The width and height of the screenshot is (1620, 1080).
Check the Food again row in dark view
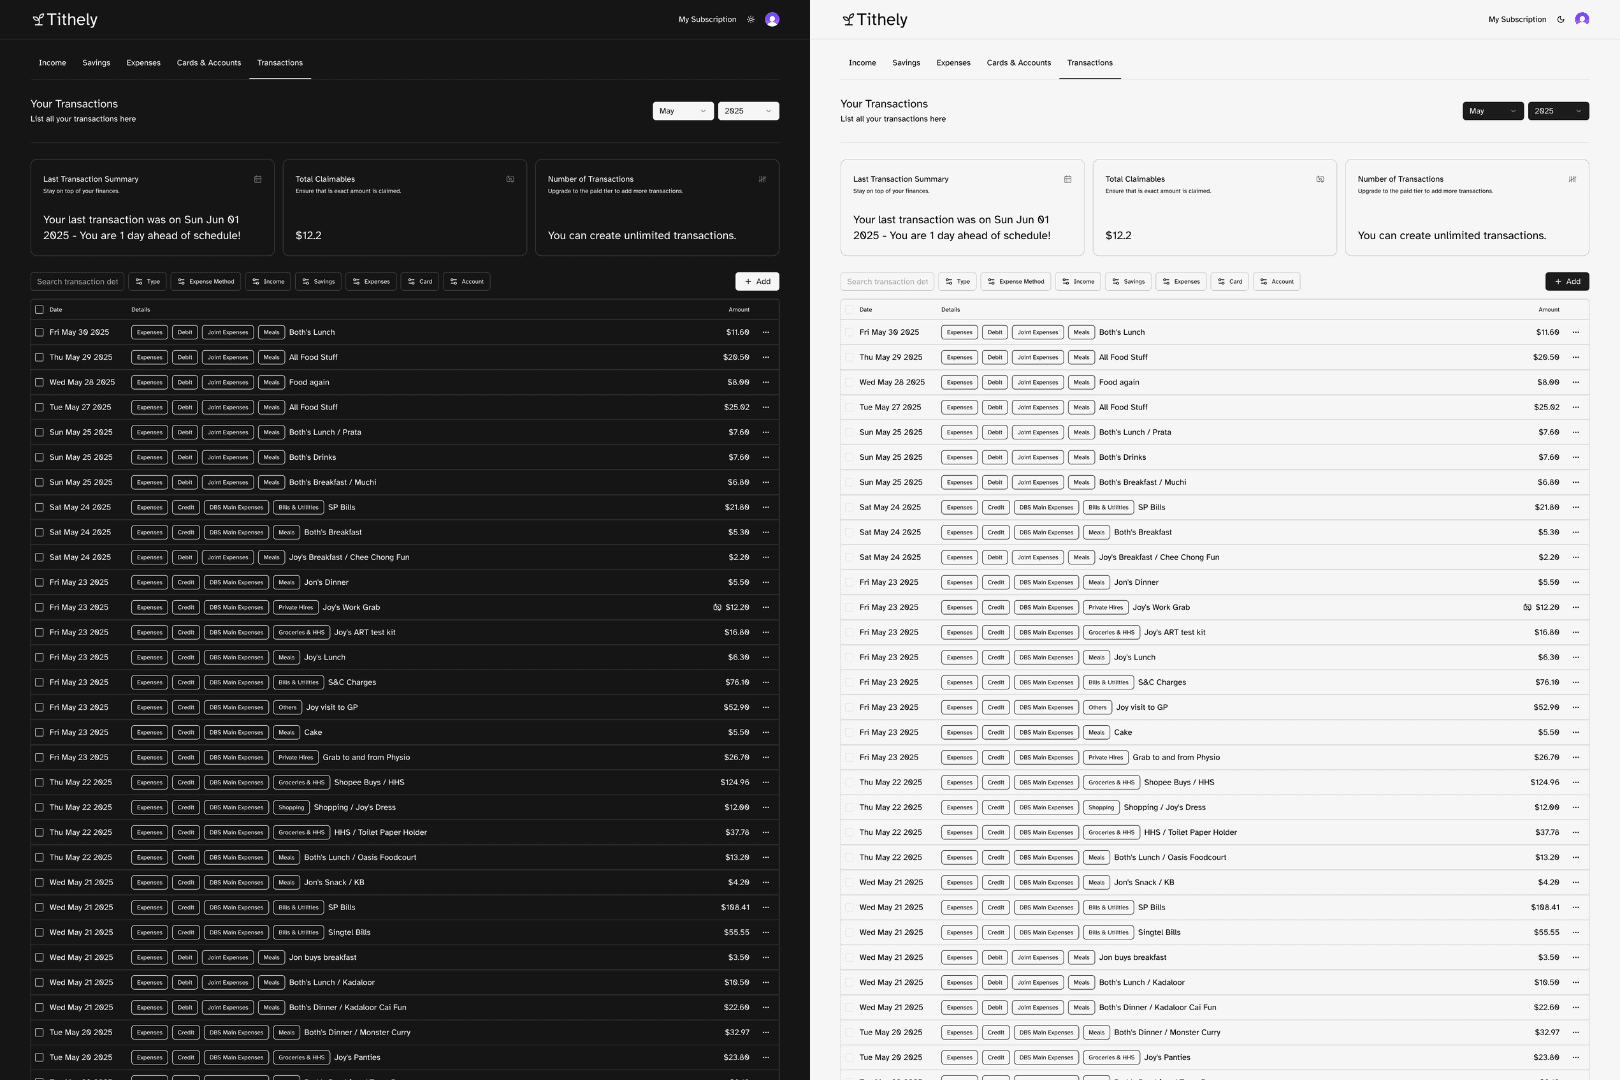pyautogui.click(x=39, y=382)
